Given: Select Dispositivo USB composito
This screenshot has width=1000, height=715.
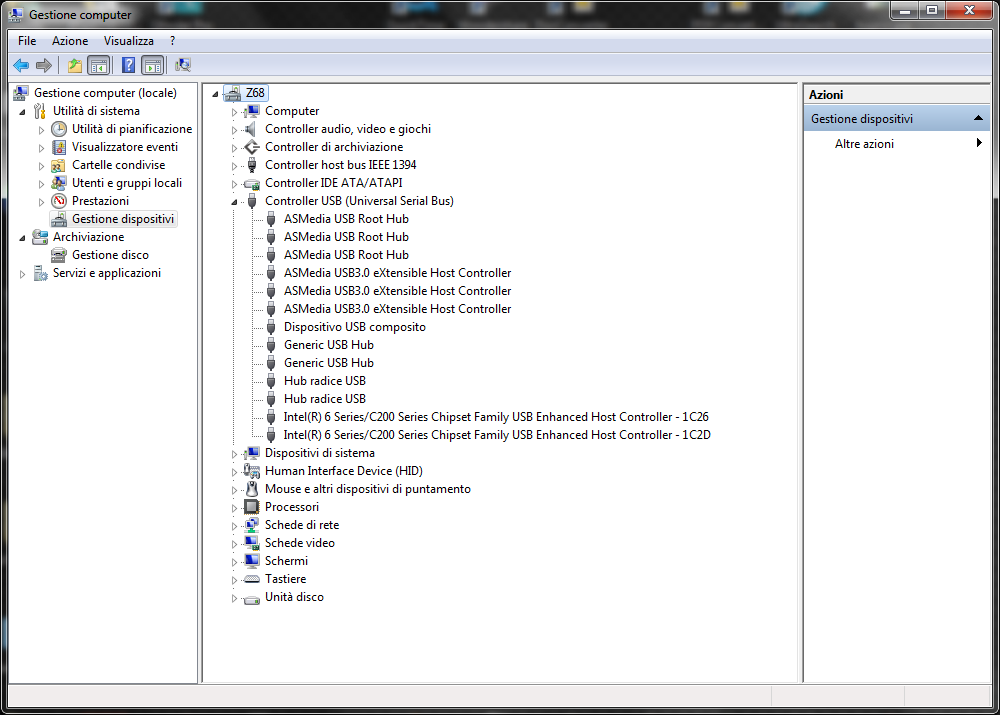Looking at the screenshot, I should tap(355, 327).
